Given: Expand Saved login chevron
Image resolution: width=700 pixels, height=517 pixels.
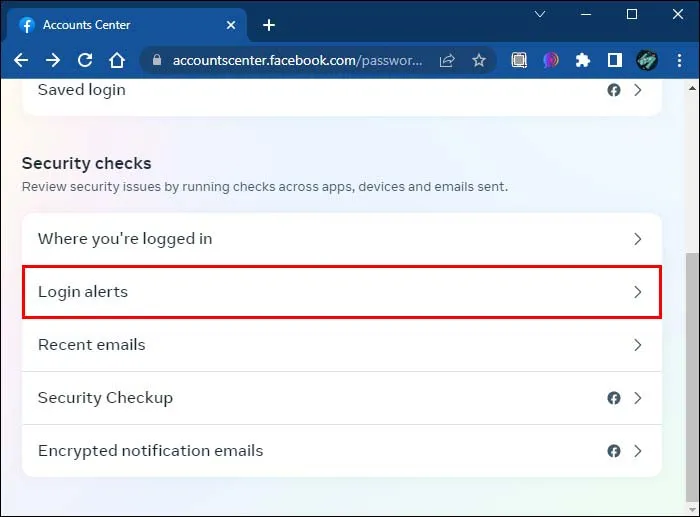Looking at the screenshot, I should coord(638,90).
